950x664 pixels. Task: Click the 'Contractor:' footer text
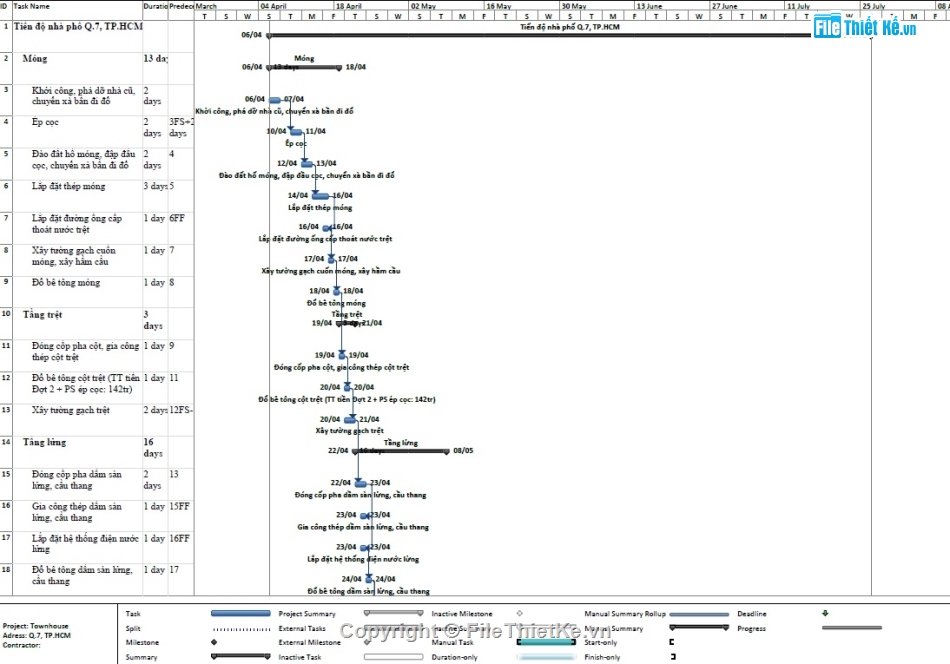[x=21, y=645]
